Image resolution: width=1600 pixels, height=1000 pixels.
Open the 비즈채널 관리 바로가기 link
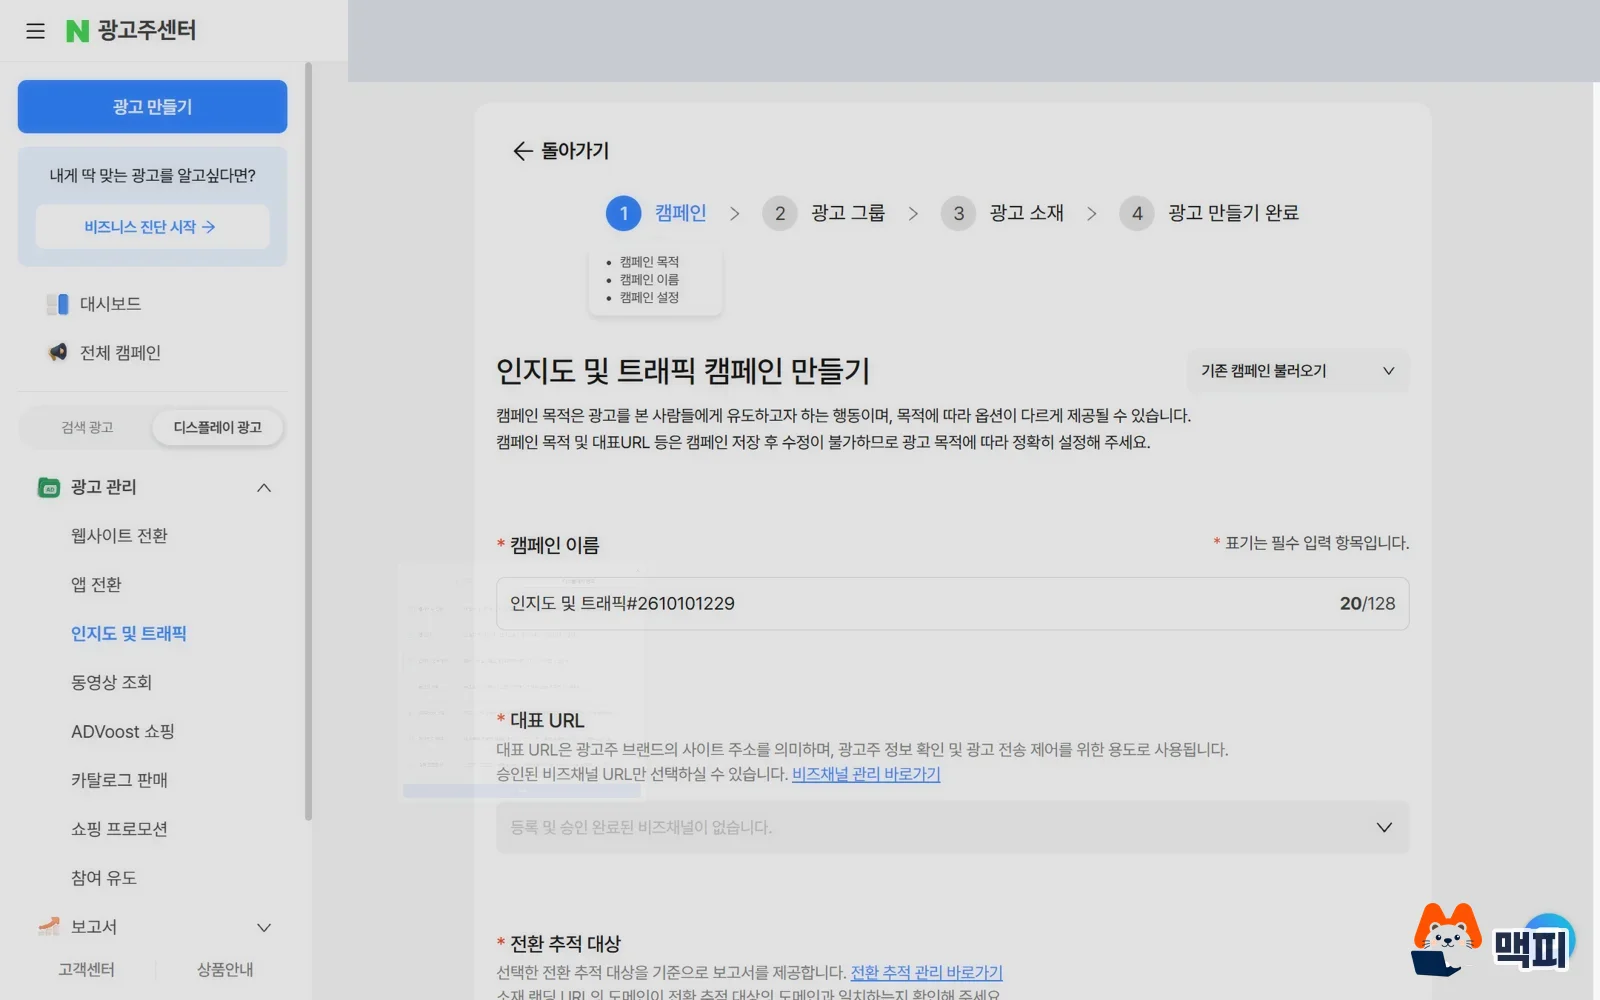coord(866,774)
